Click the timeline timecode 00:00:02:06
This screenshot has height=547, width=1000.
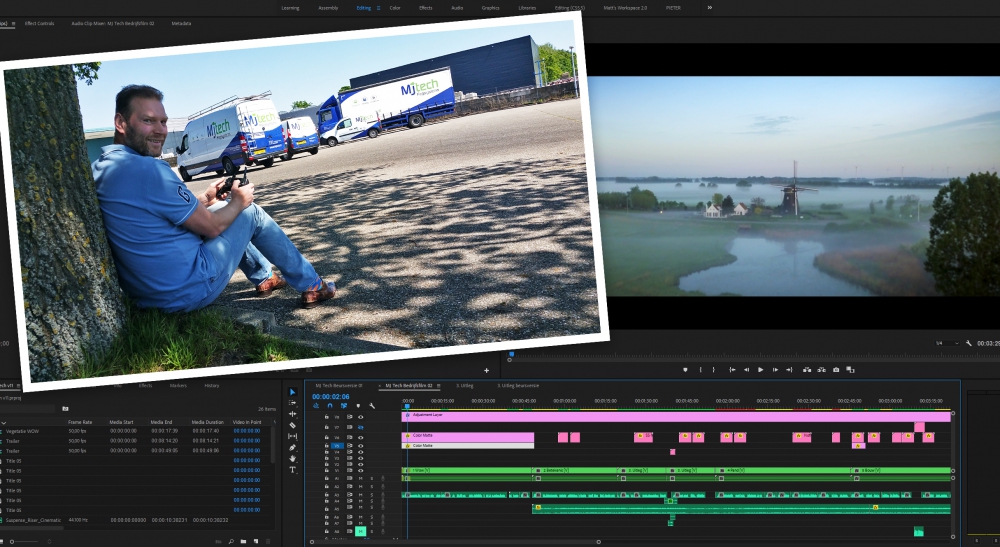click(x=330, y=397)
